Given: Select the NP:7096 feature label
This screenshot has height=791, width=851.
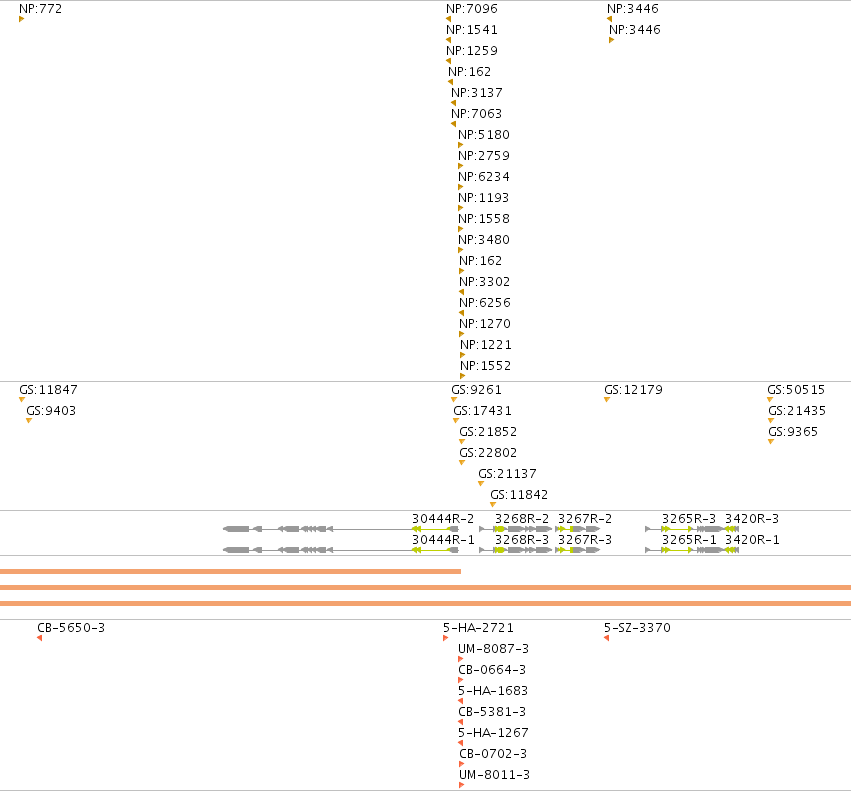Looking at the screenshot, I should pos(472,9).
